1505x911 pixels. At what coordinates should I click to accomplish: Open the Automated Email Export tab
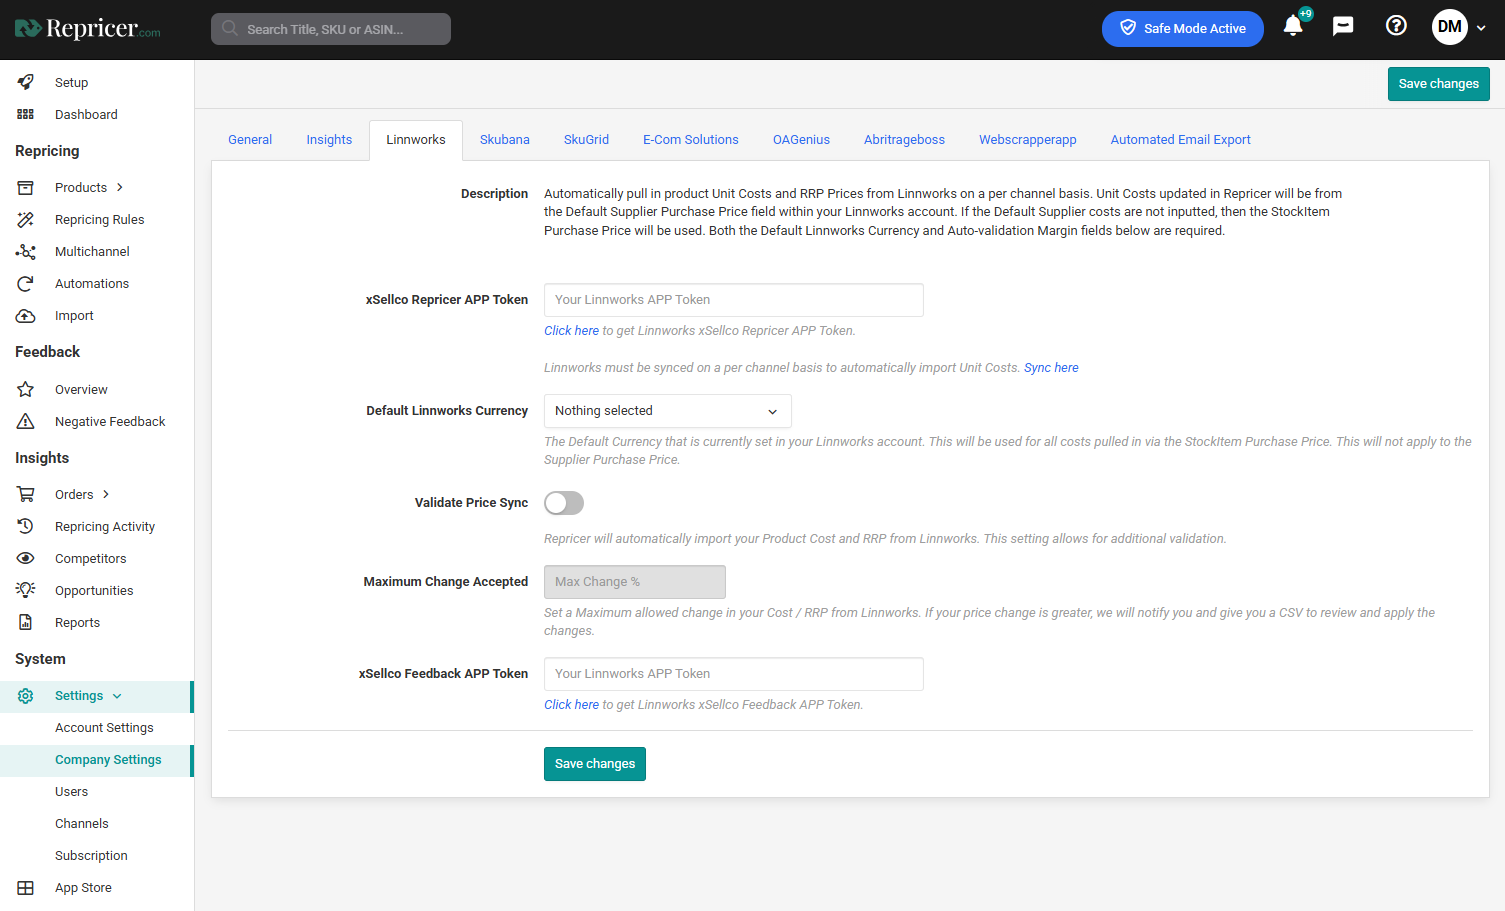tap(1180, 140)
